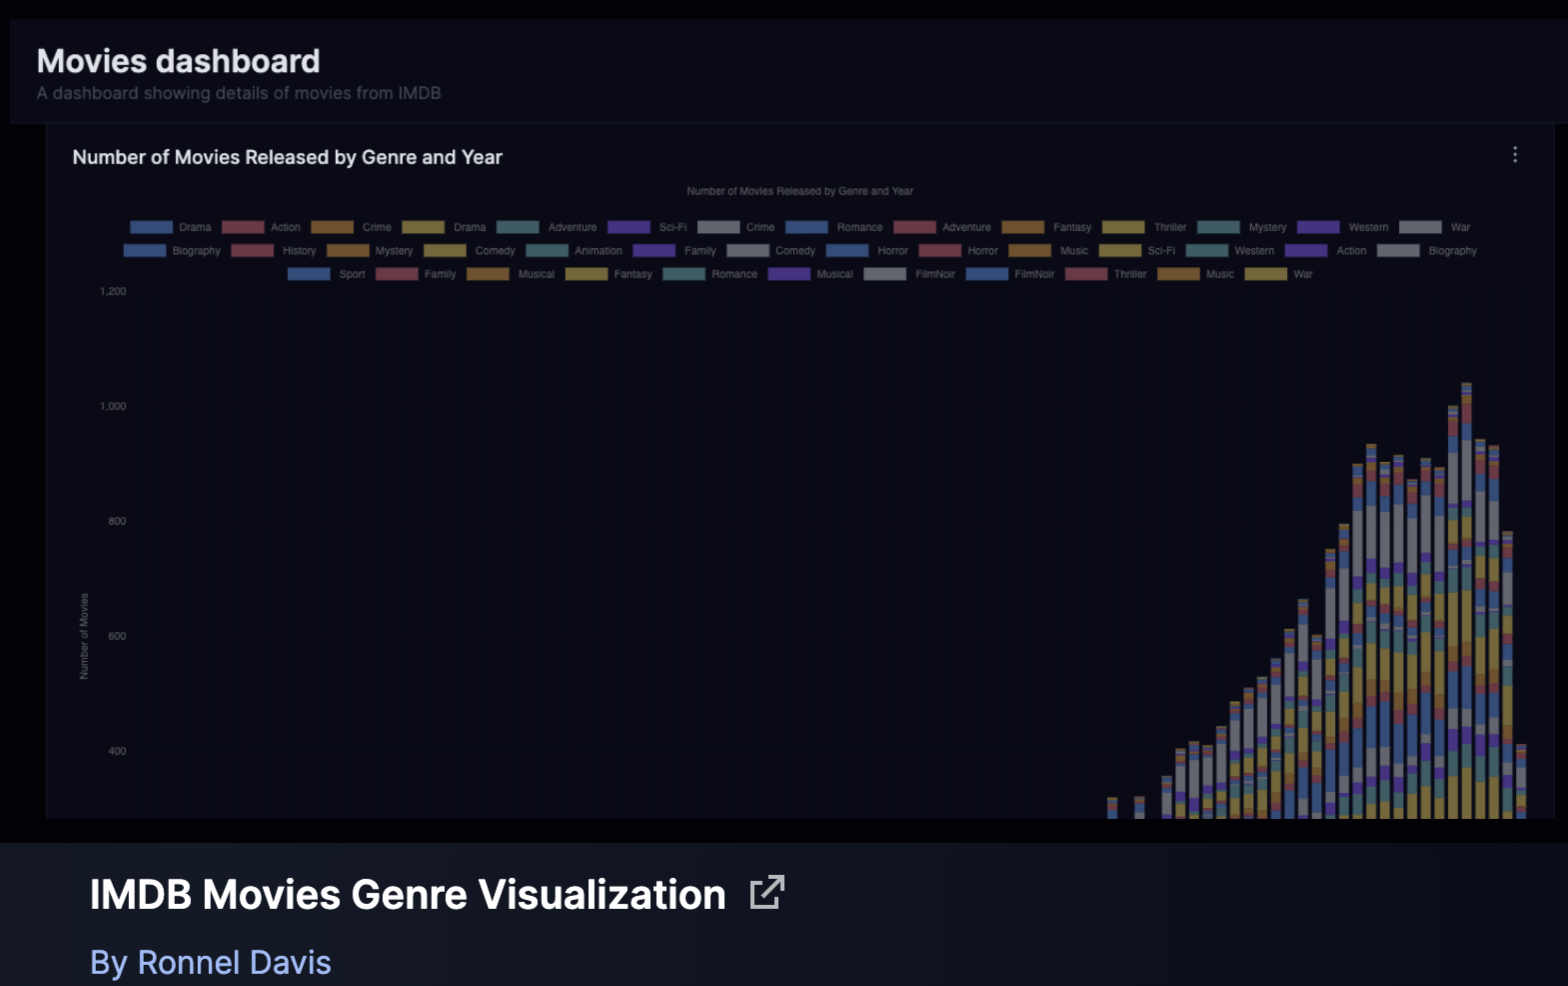Click the blue Drama legend swatch
This screenshot has height=986, width=1568.
click(x=151, y=228)
